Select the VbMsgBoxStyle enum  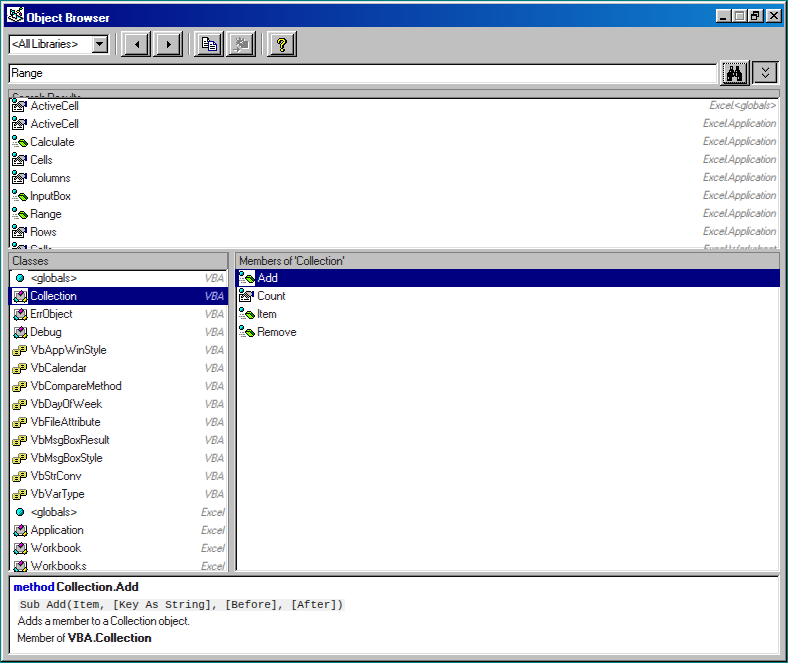pyautogui.click(x=118, y=458)
